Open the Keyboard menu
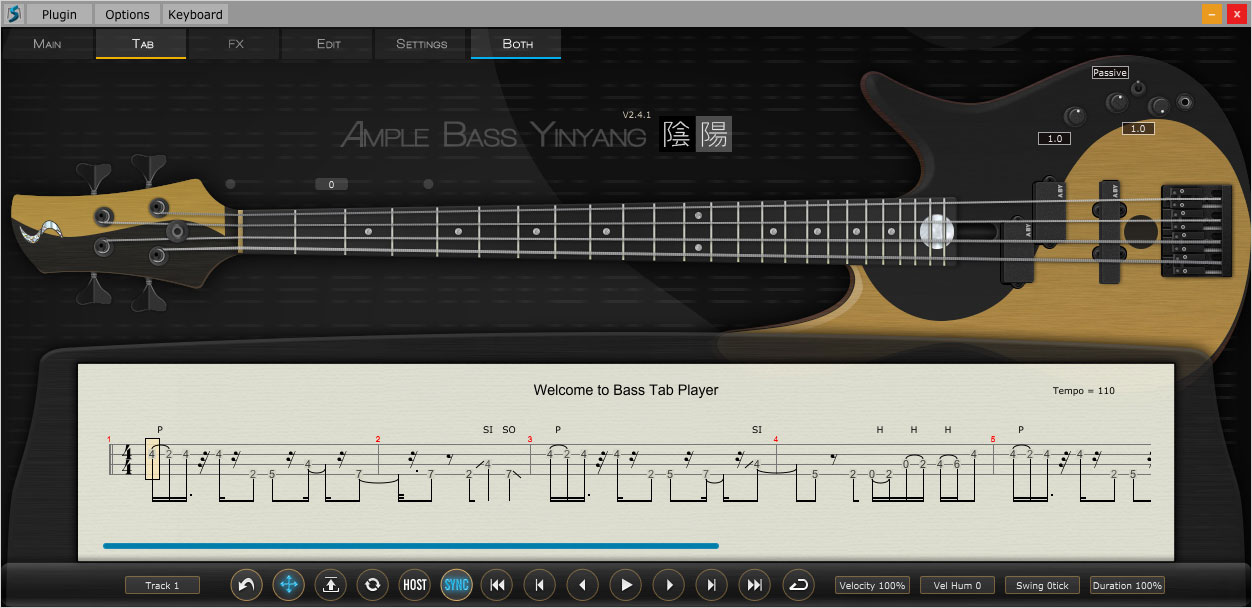This screenshot has height=608, width=1252. (x=195, y=14)
